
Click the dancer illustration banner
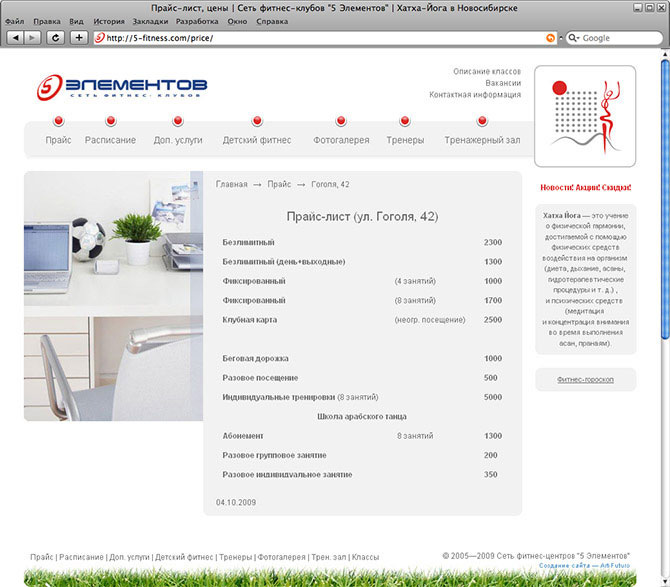[x=585, y=116]
